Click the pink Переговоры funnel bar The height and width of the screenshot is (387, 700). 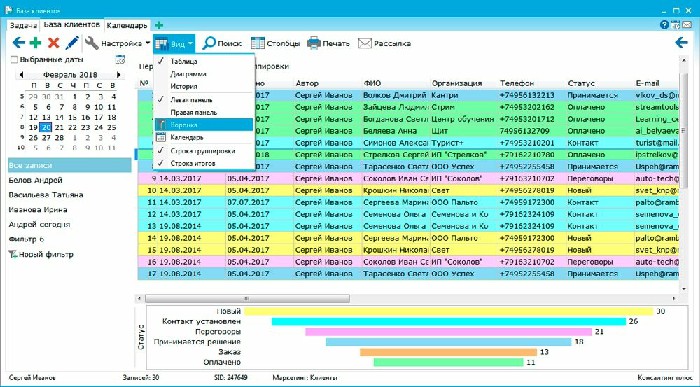(x=449, y=332)
